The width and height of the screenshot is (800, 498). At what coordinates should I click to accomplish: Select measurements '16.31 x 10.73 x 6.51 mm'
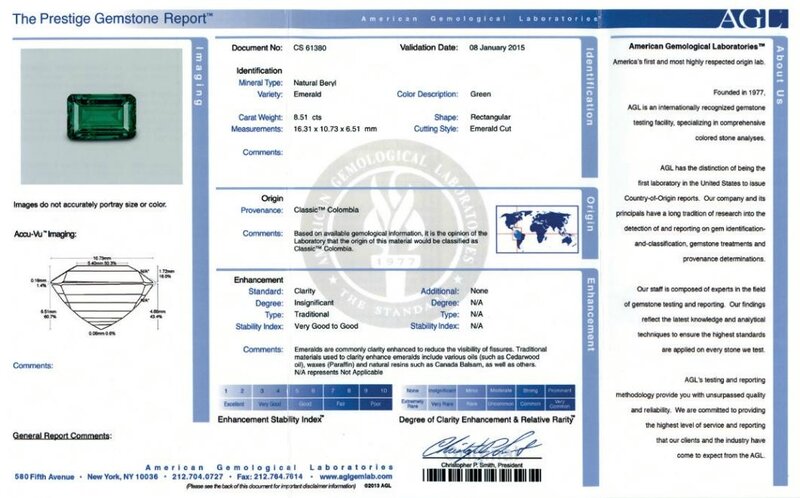335,129
